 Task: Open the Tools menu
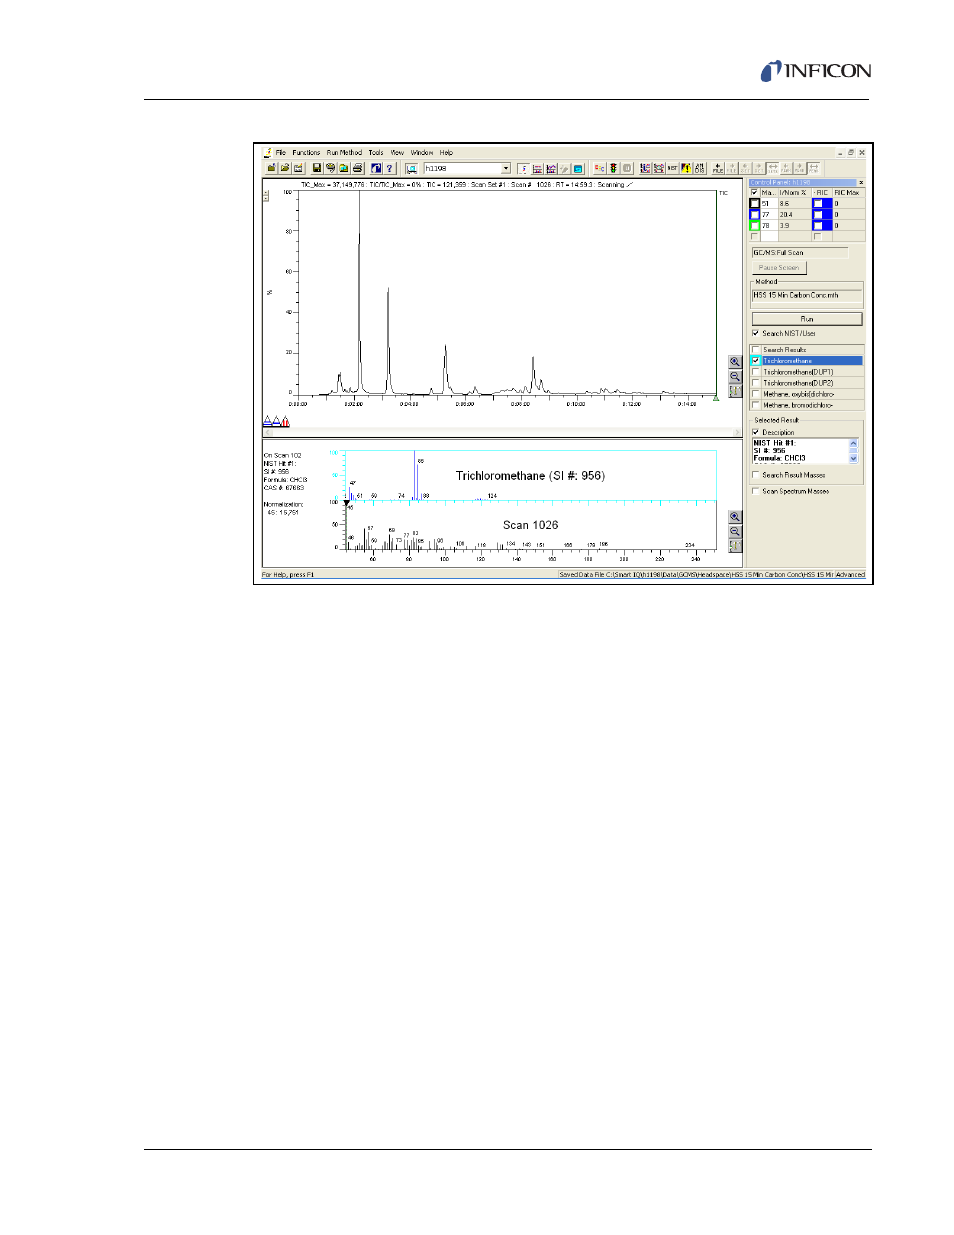pos(376,153)
